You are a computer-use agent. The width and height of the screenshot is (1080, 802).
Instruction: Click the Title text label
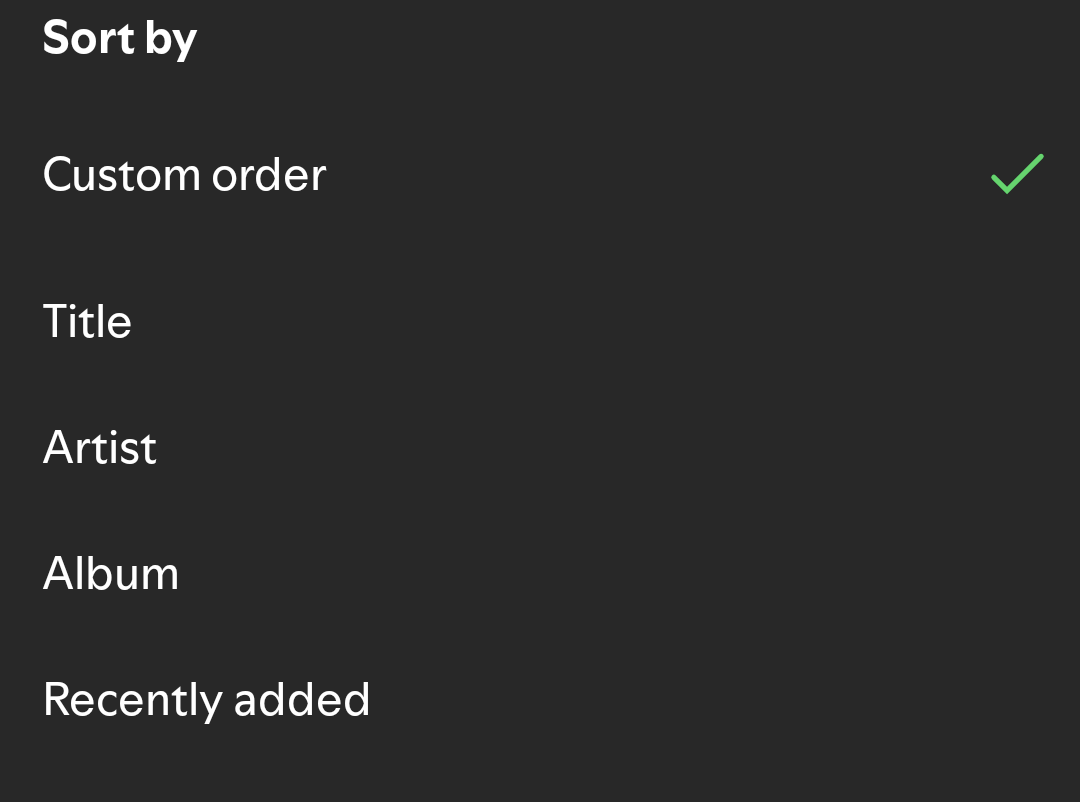coord(87,322)
